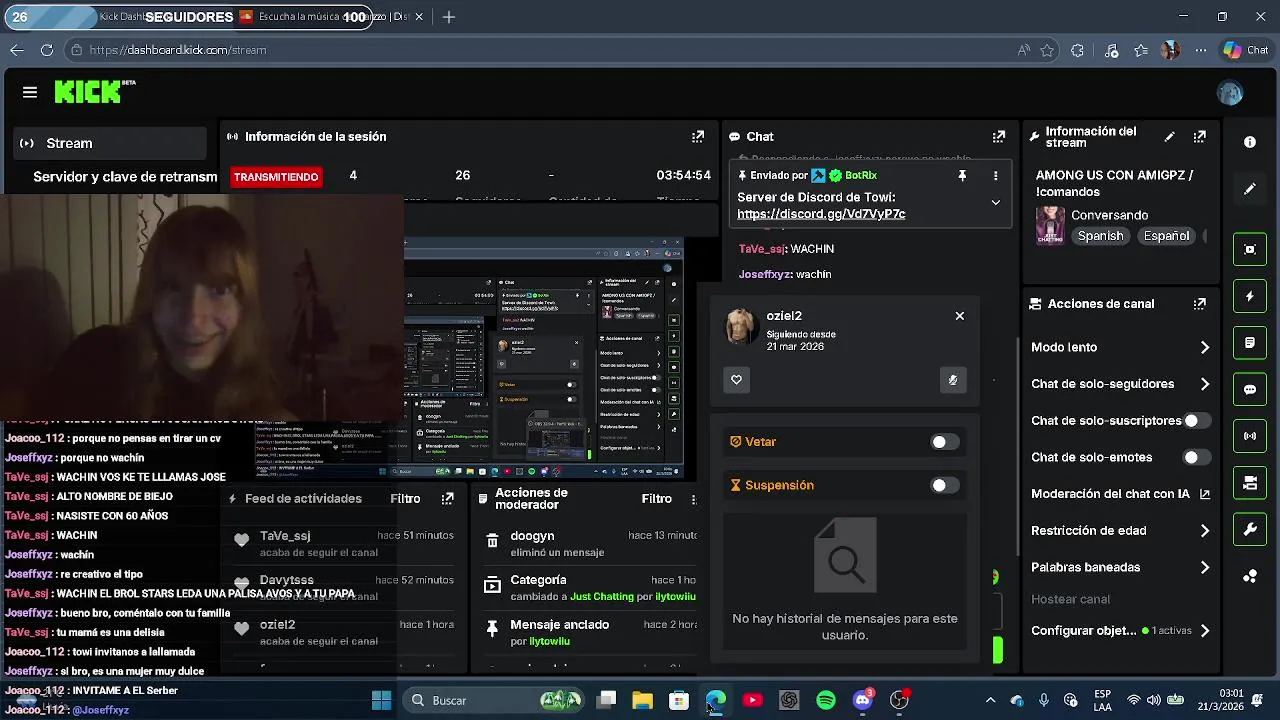Open the Copilot Chat button
Image resolution: width=1280 pixels, height=720 pixels.
[x=1246, y=50]
